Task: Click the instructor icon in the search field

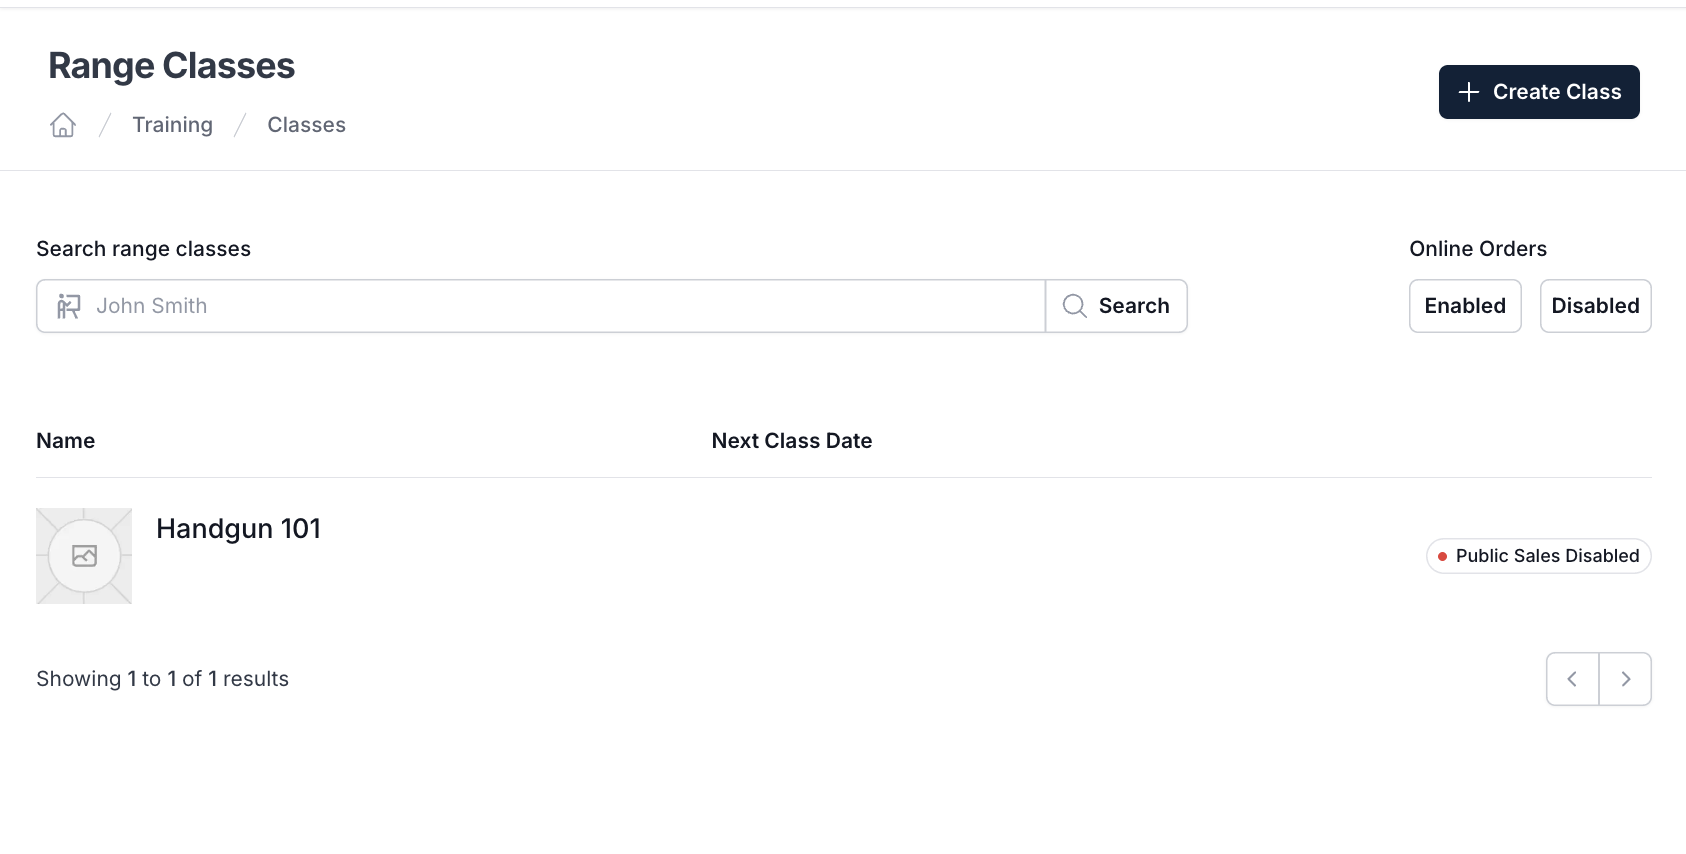Action: tap(68, 306)
